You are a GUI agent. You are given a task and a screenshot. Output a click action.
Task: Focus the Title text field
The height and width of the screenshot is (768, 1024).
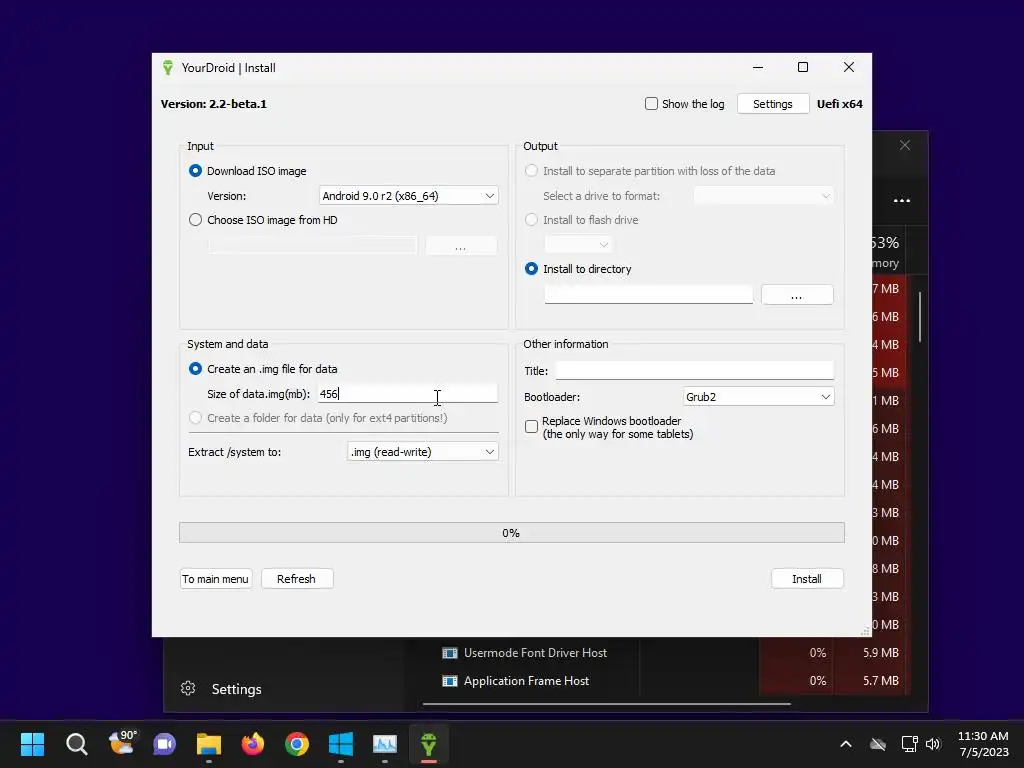(x=695, y=370)
